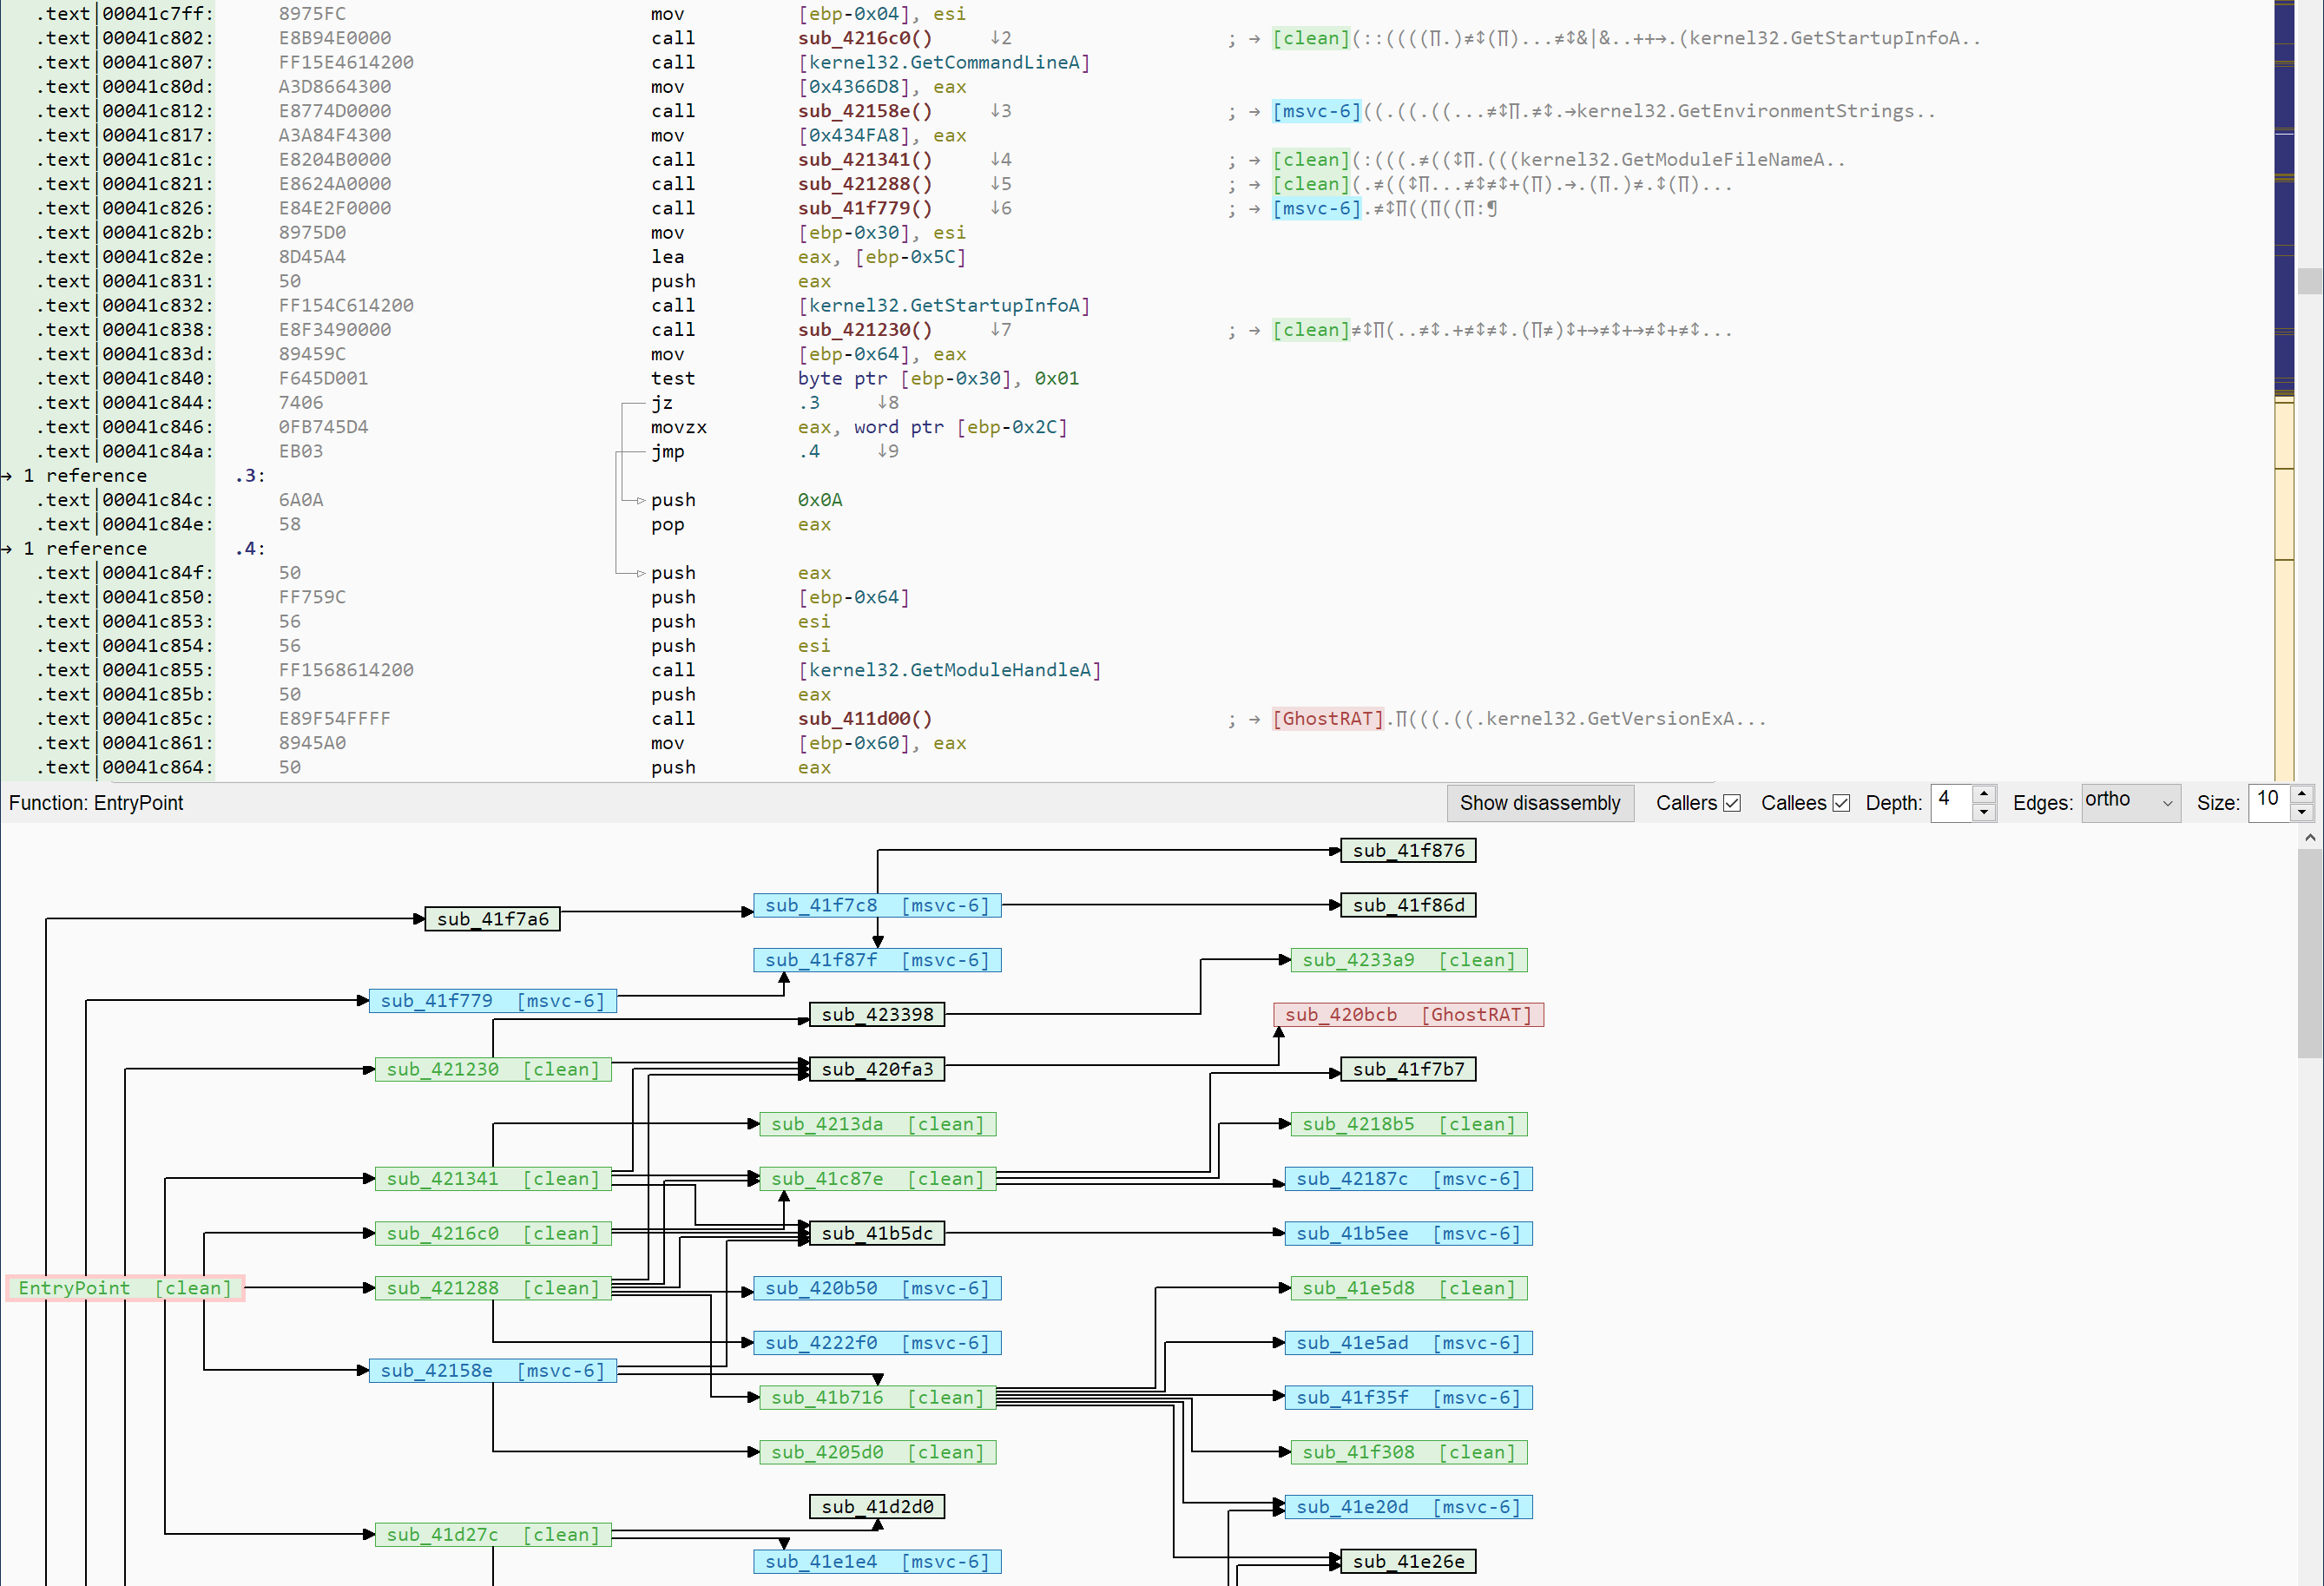
Task: Select the sub_41d27c [clean] graph node
Action: coord(492,1534)
